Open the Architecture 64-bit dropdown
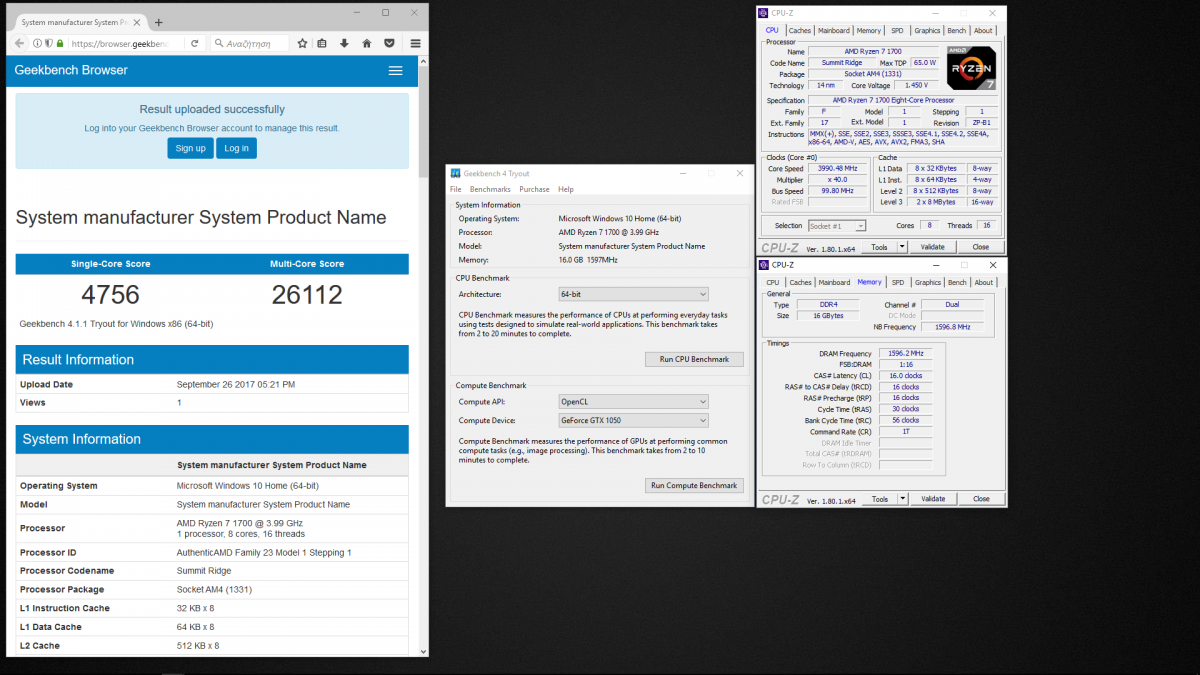The image size is (1200, 675). [633, 294]
